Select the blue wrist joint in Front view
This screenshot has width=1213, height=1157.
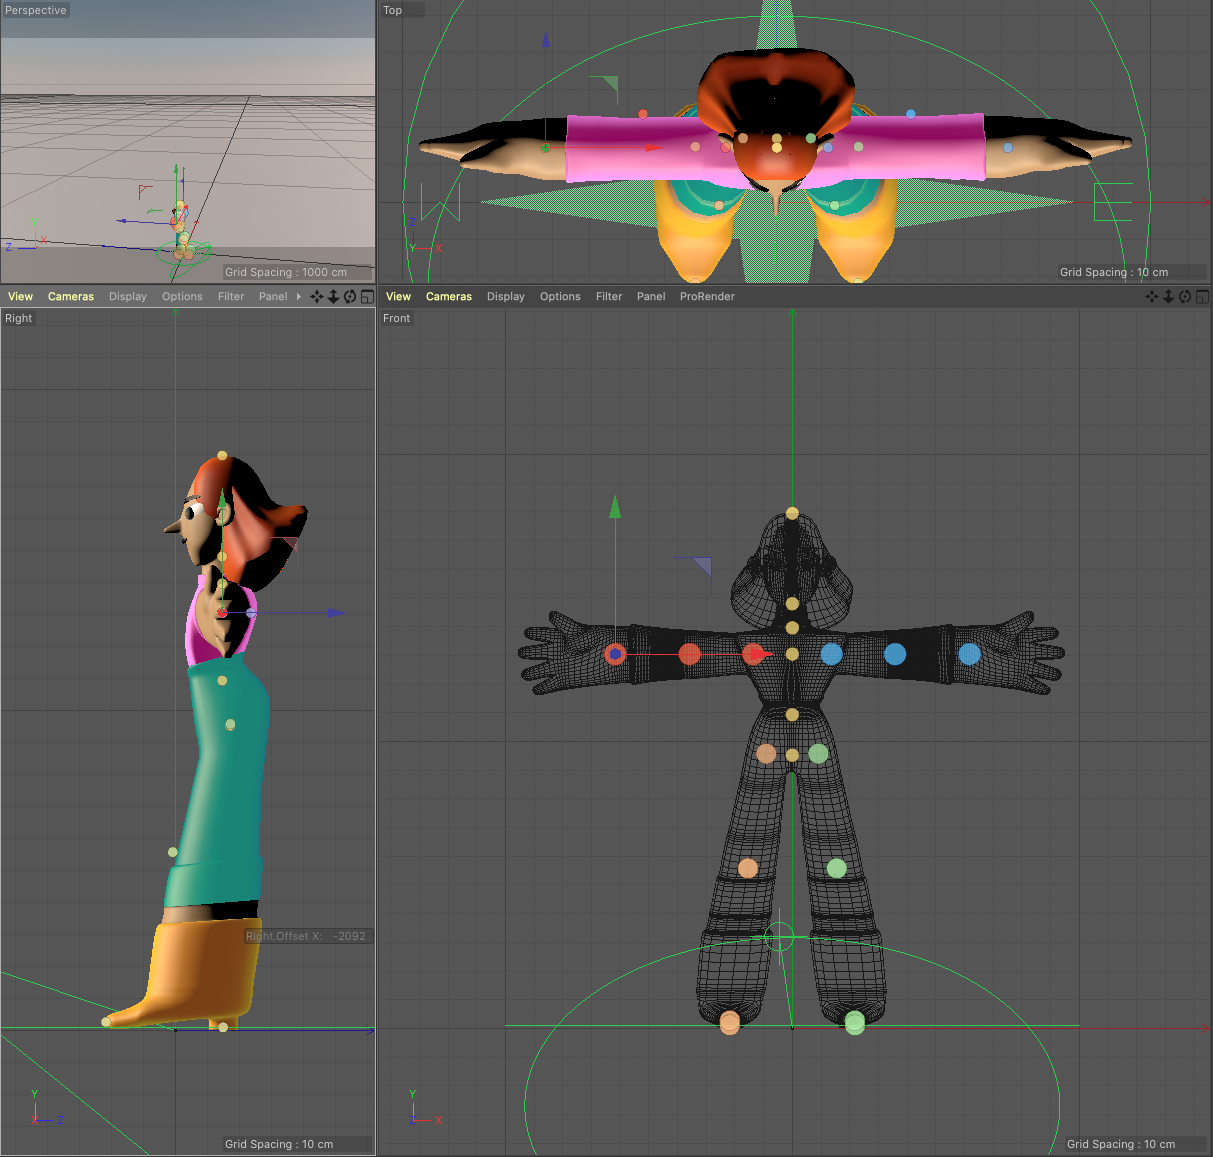pos(969,654)
